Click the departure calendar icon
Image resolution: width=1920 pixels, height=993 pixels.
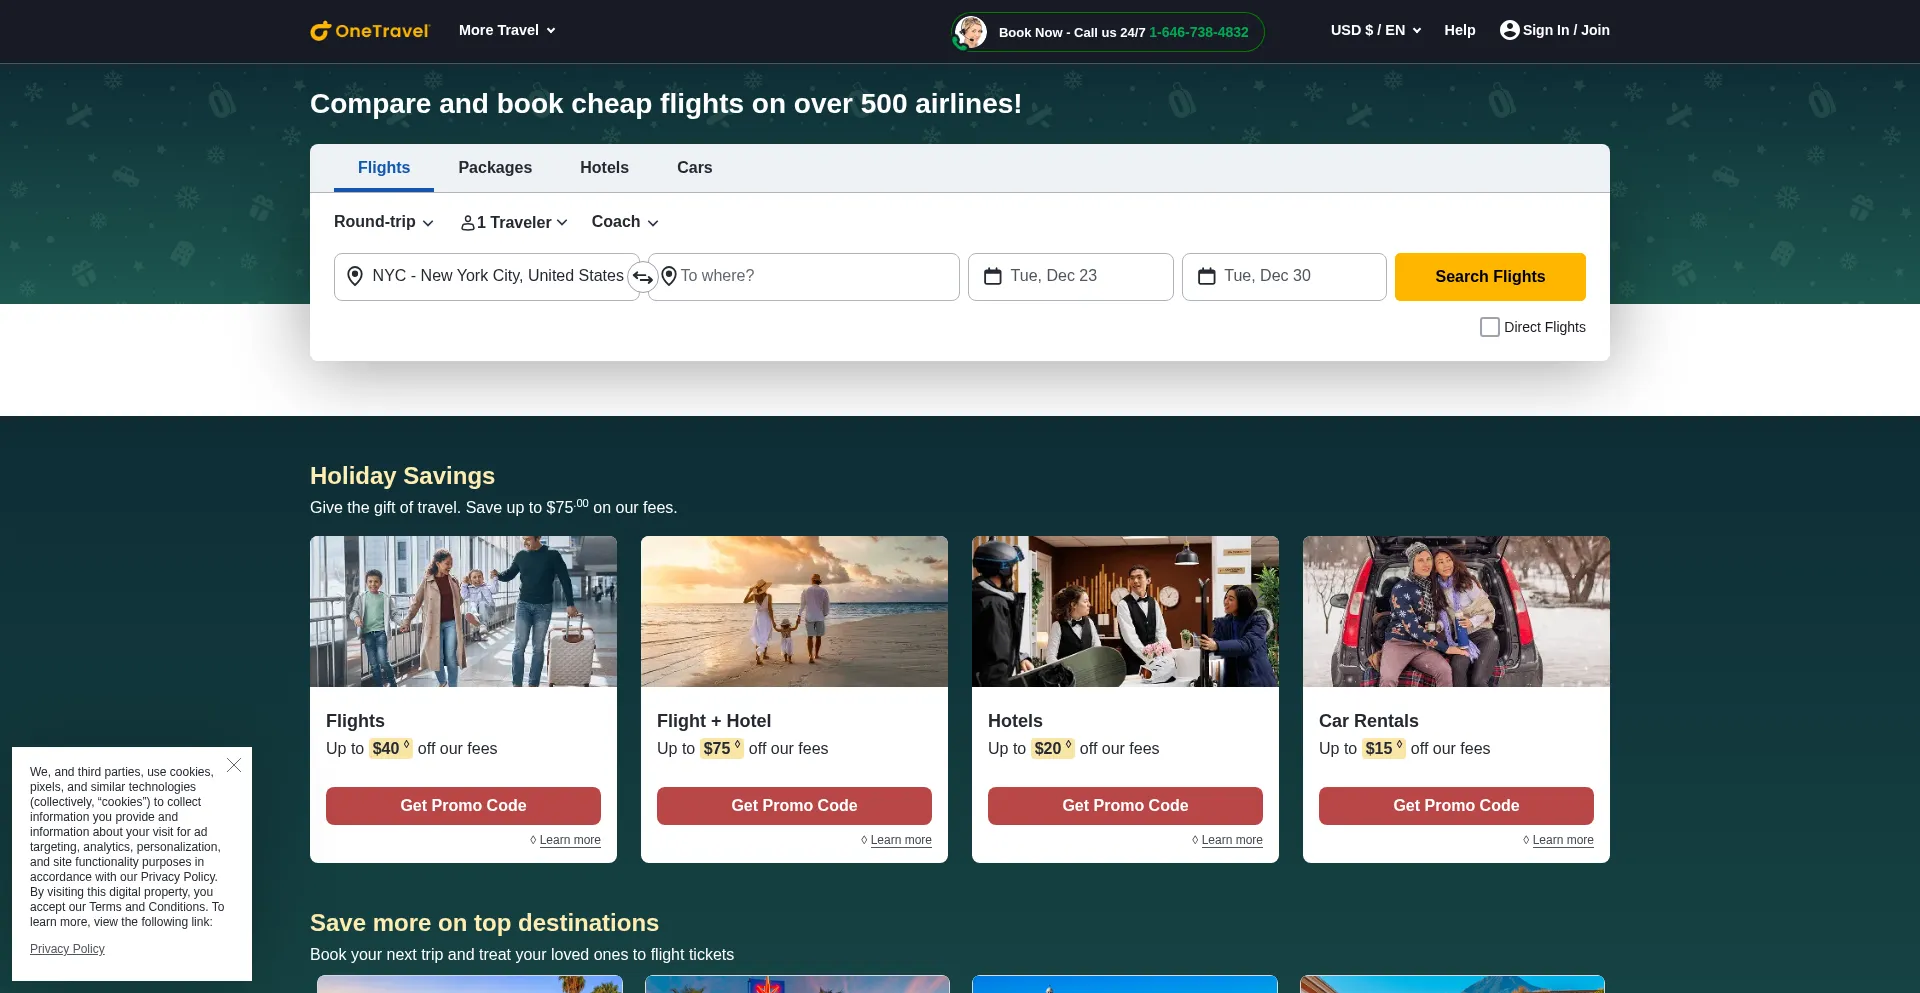(993, 276)
